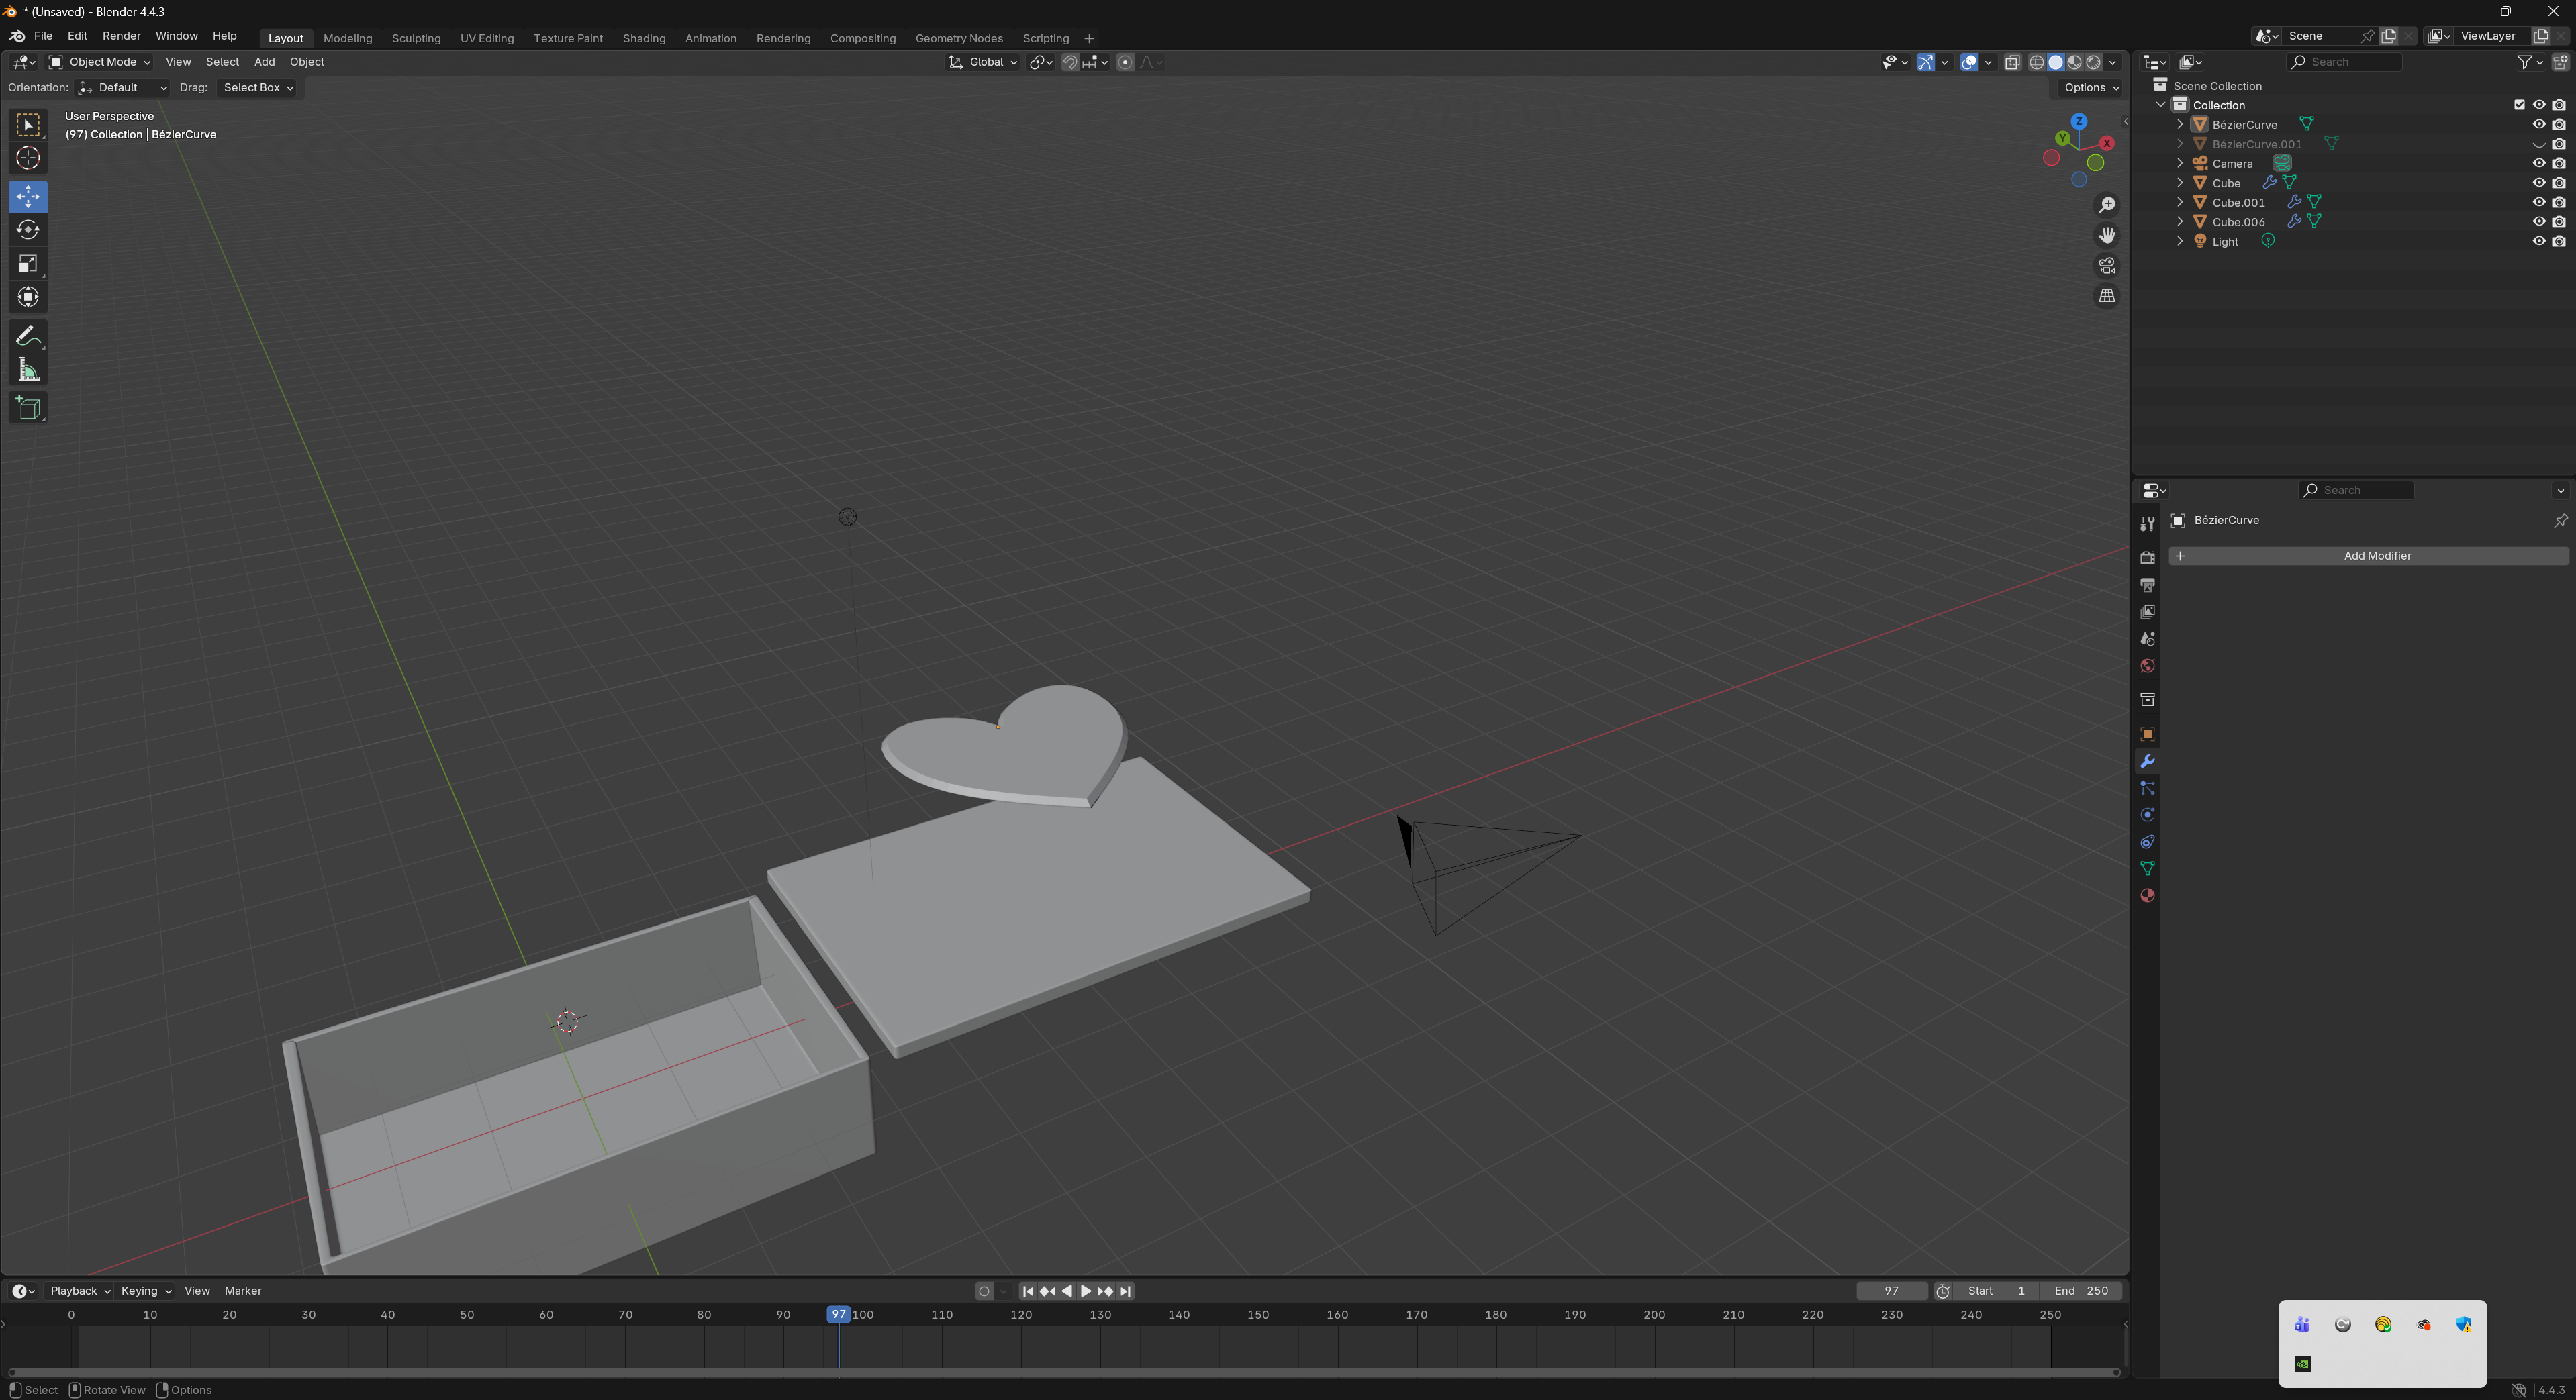Uncheck the Collection exclude checkbox
The height and width of the screenshot is (1400, 2576).
tap(2519, 105)
